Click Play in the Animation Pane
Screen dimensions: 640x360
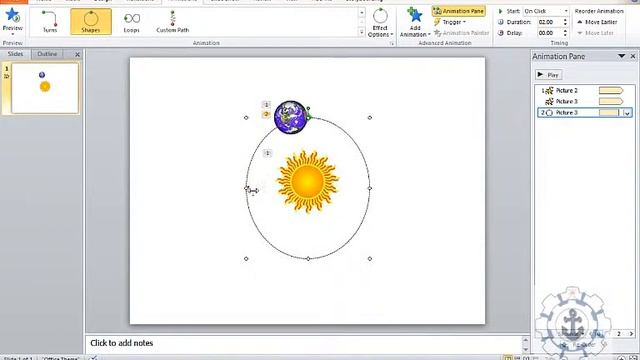tap(548, 75)
